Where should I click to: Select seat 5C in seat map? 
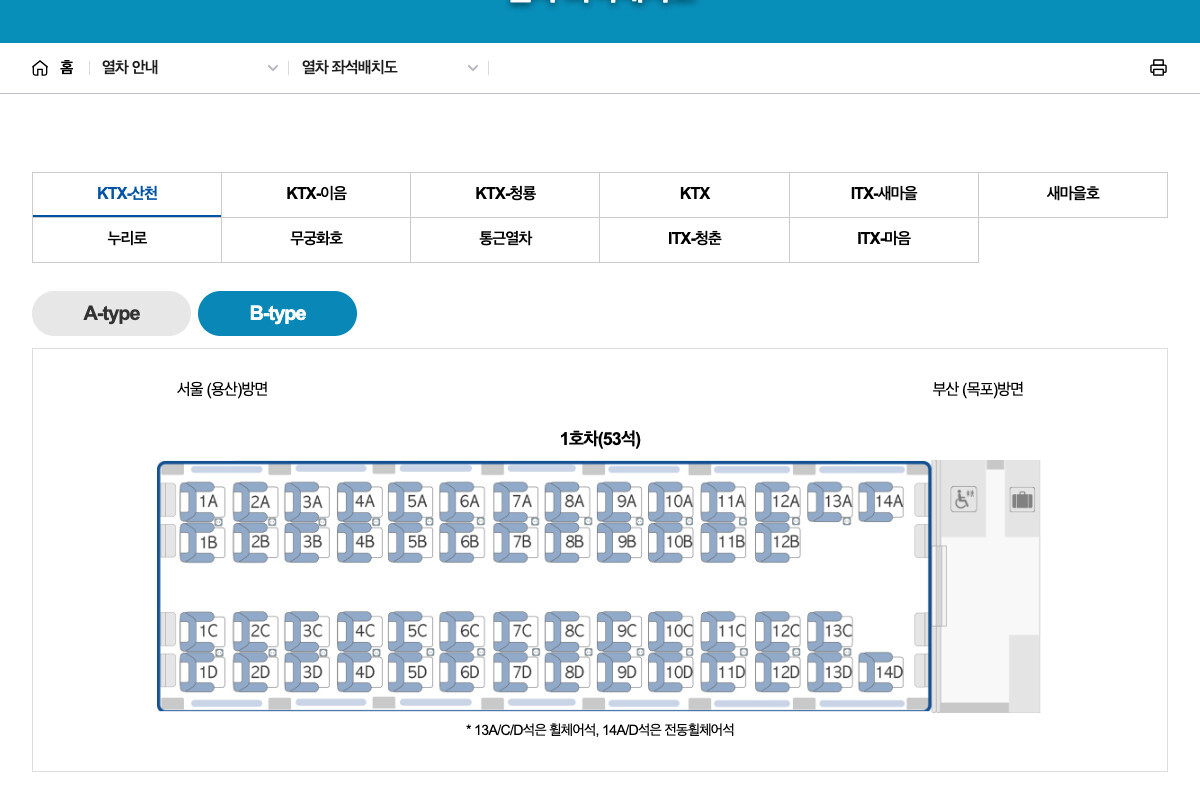coord(411,631)
